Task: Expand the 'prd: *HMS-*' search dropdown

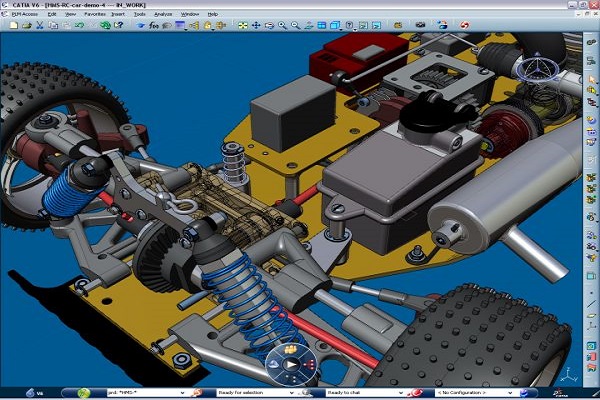Action: 182,393
